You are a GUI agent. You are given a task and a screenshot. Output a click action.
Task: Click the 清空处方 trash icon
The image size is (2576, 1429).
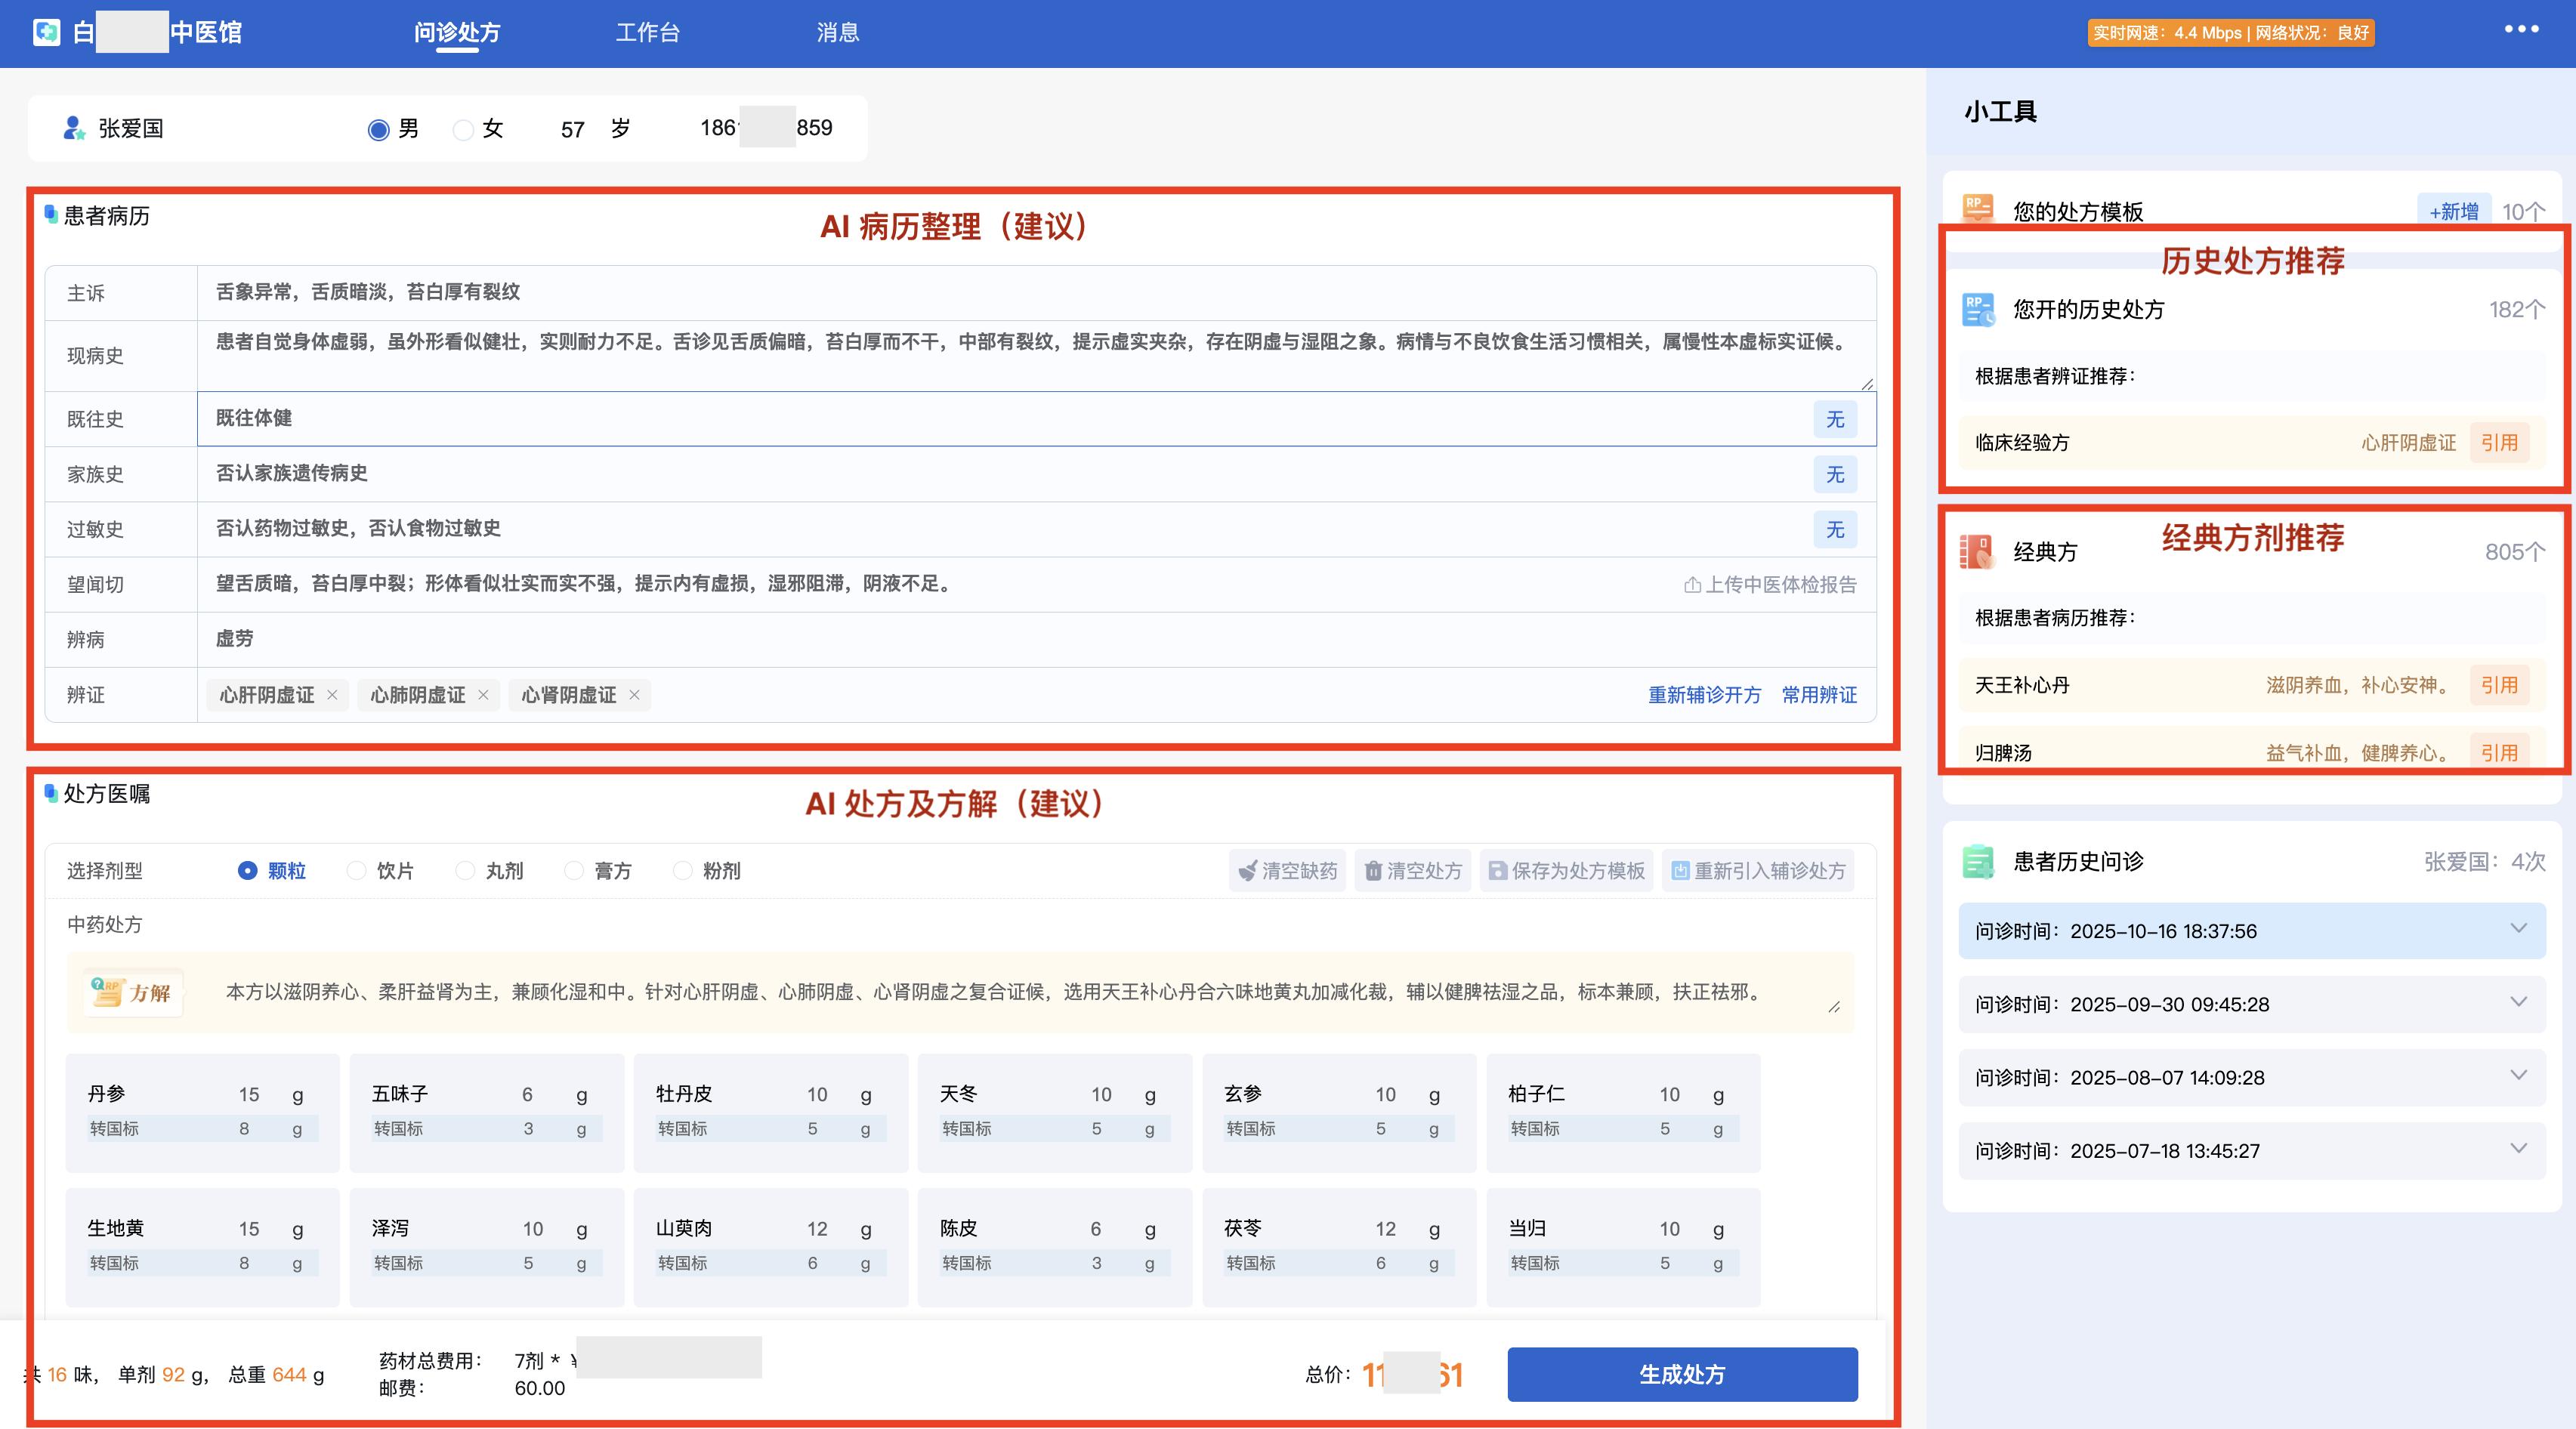(x=1373, y=871)
